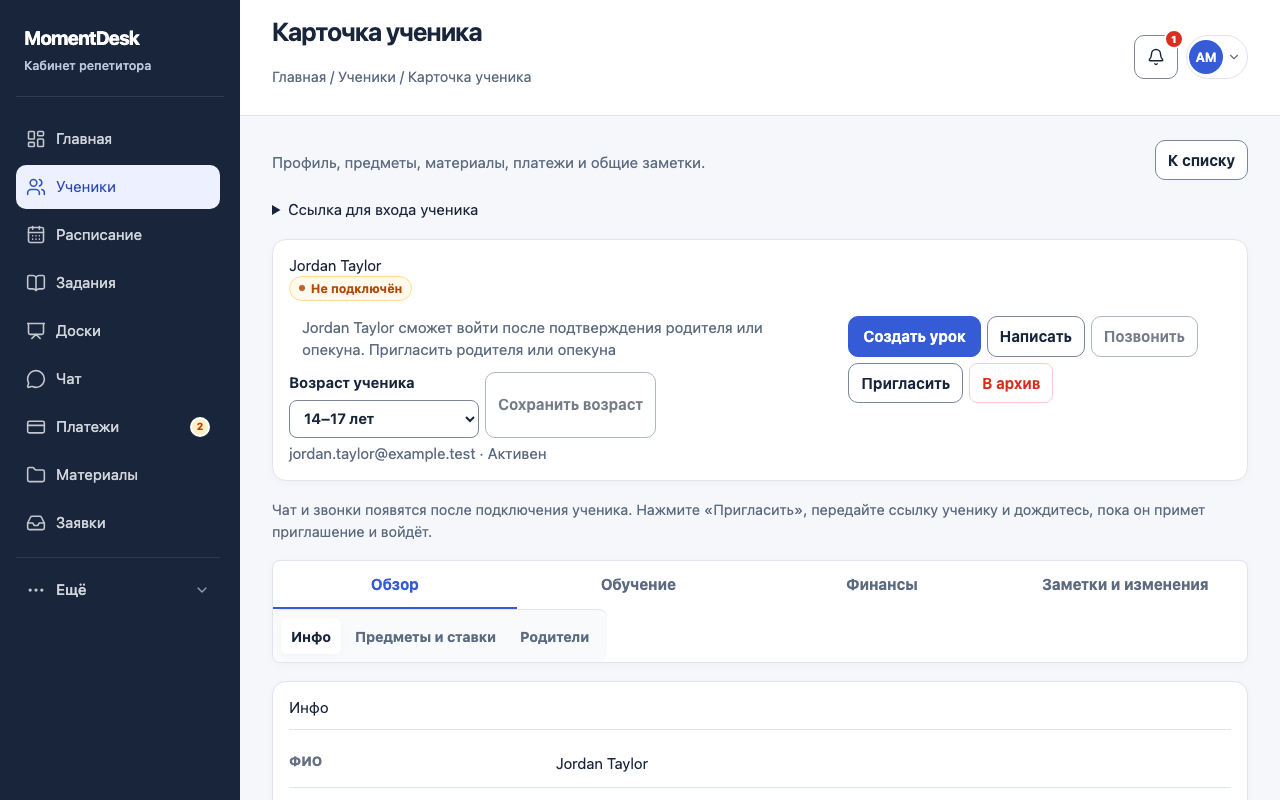This screenshot has height=800, width=1280.
Task: Open the Доски whiteboard icon
Action: point(36,331)
